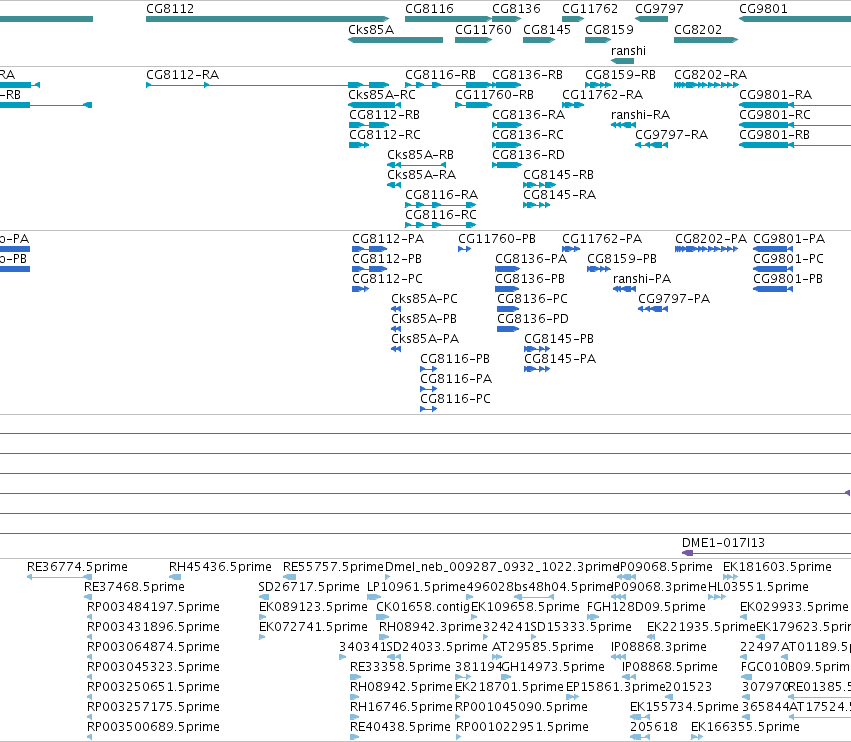
Task: Select the CG9801-PA protein feature
Action: click(773, 249)
